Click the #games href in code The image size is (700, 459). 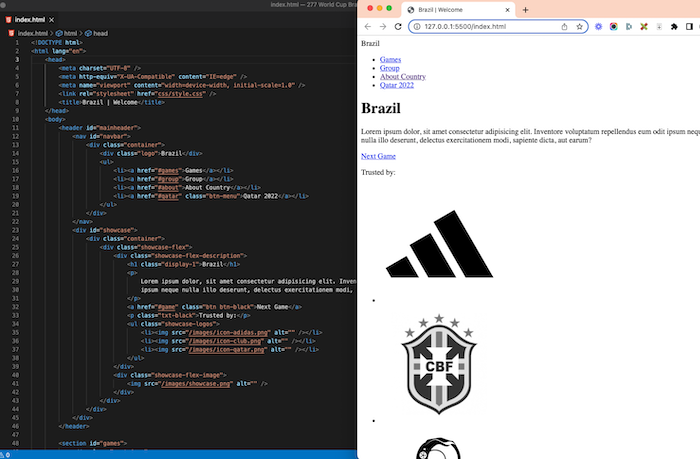click(168, 171)
